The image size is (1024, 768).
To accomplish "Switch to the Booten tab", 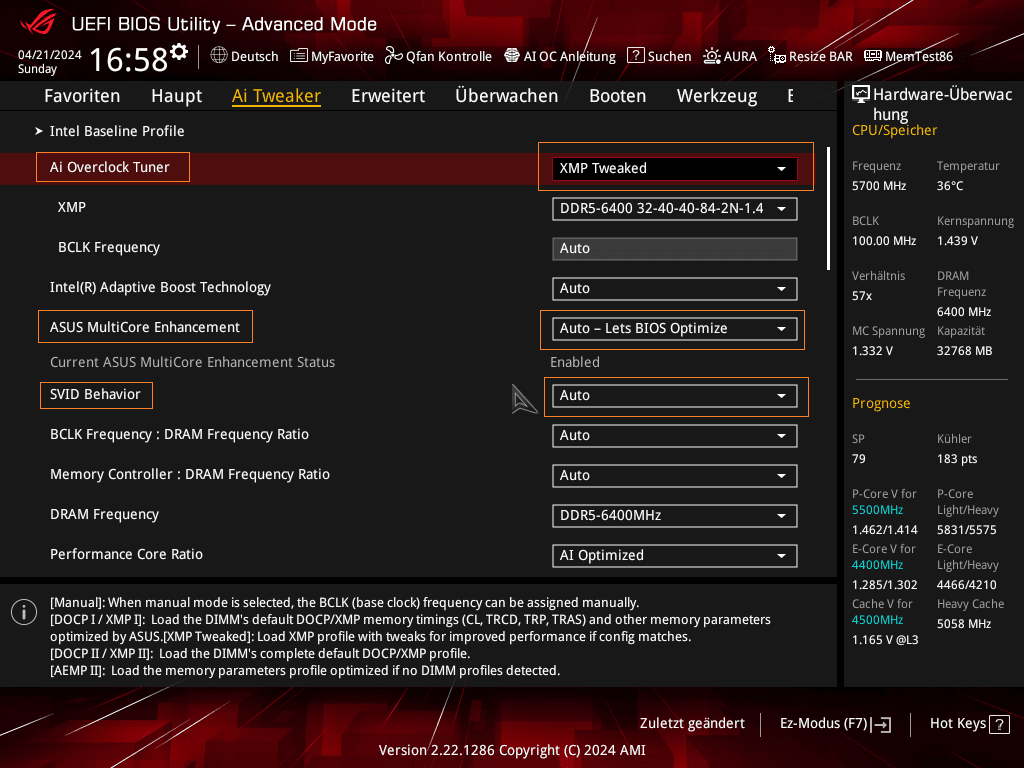I will (617, 96).
